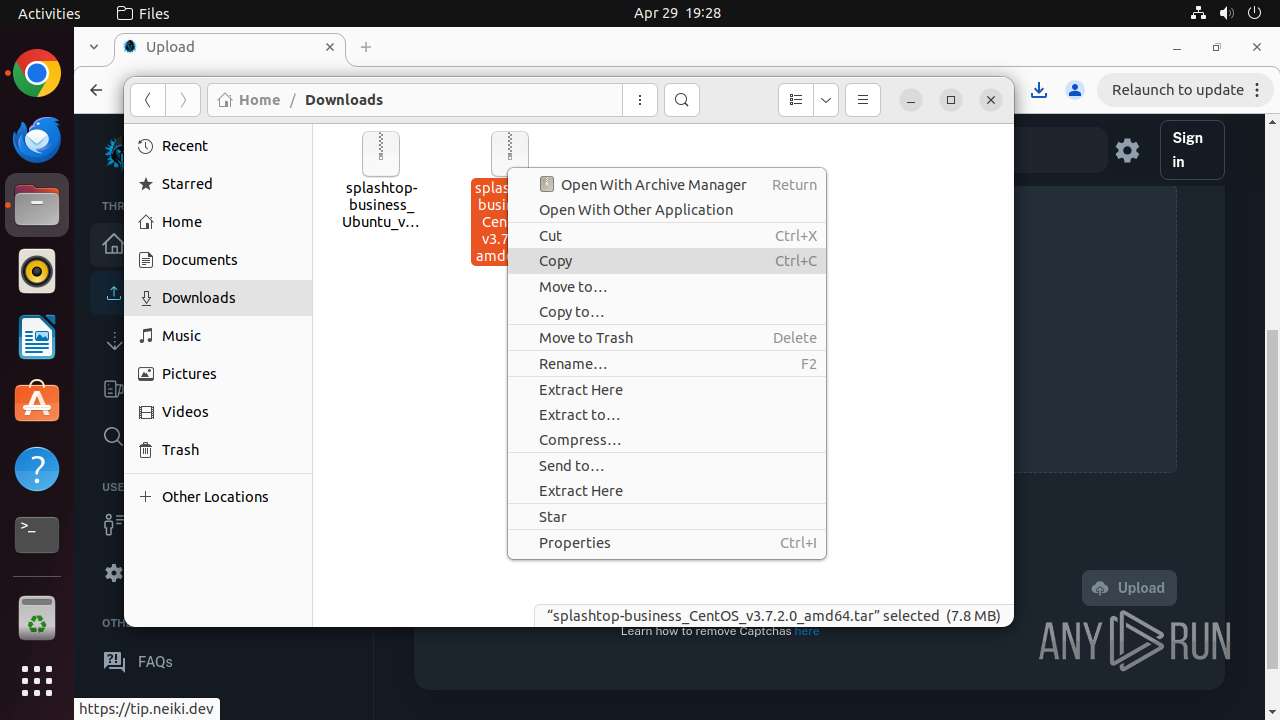Open the system power menu icon
The height and width of the screenshot is (720, 1280).
pyautogui.click(x=1256, y=13)
